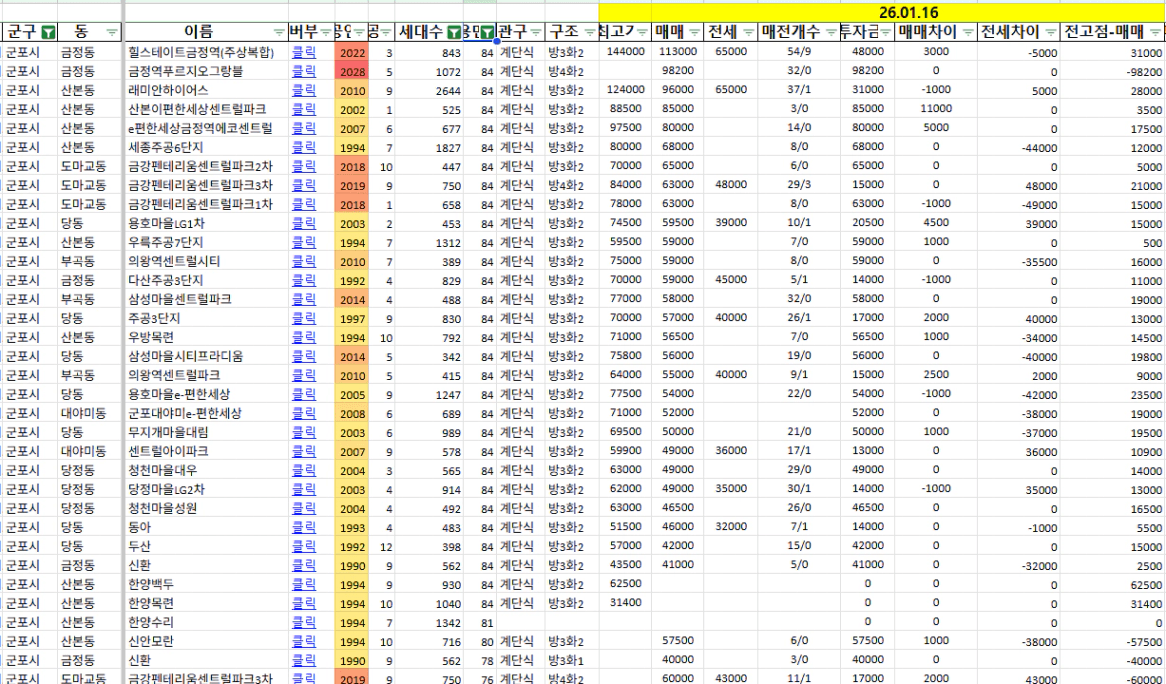Open the 전고점-매매 column filter
Viewport: 1166px width, 684px height.
(x=1156, y=32)
